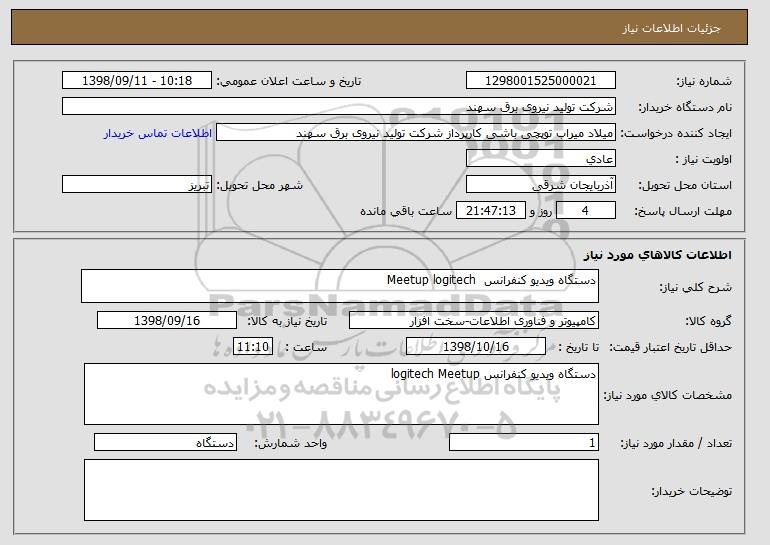Click label شهر محل تحویل
This screenshot has height=545, width=770.
pos(260,185)
